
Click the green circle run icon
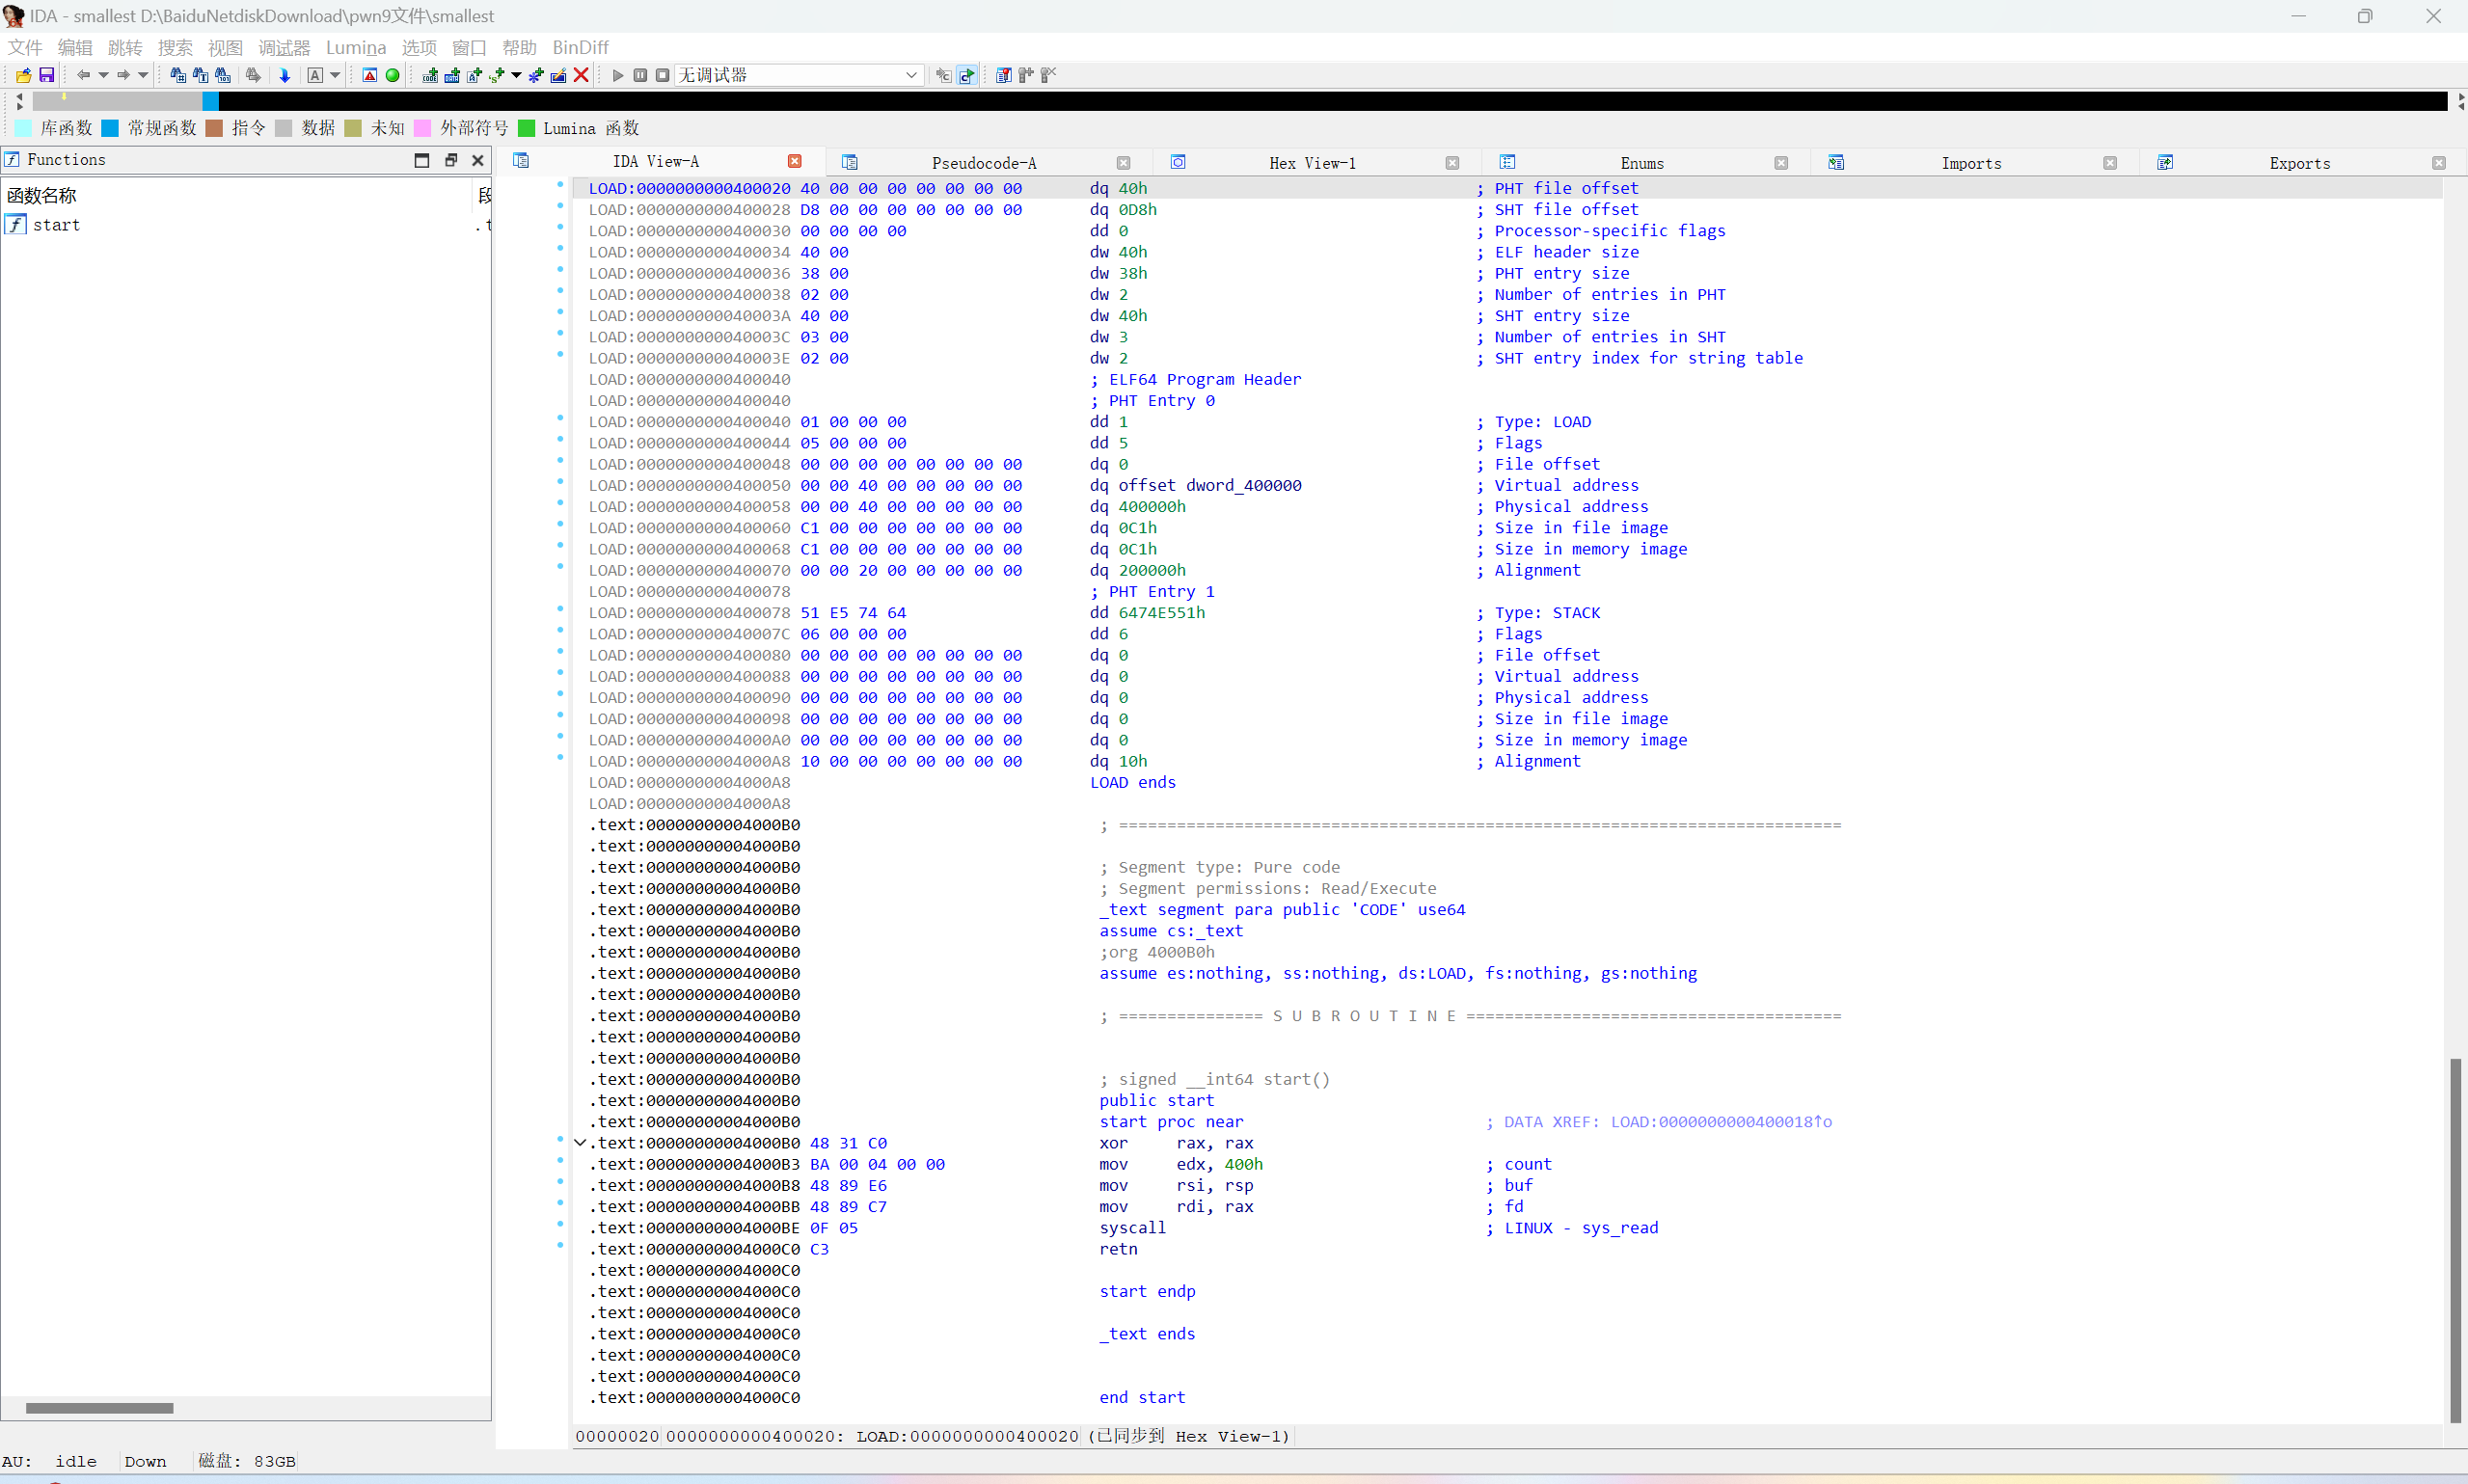[x=393, y=75]
